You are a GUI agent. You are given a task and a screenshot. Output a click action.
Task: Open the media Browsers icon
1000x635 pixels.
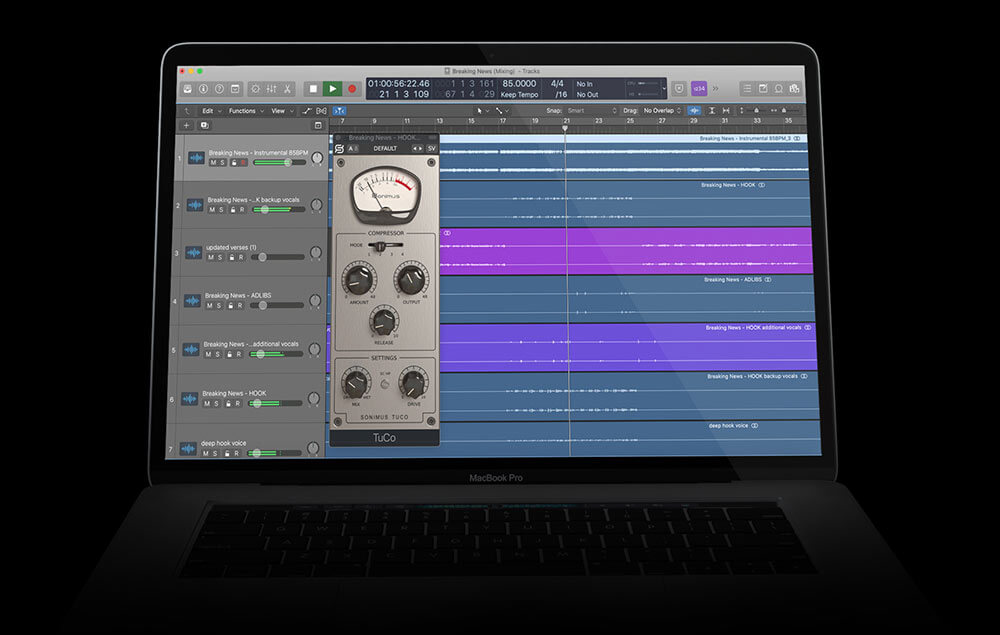click(x=795, y=89)
